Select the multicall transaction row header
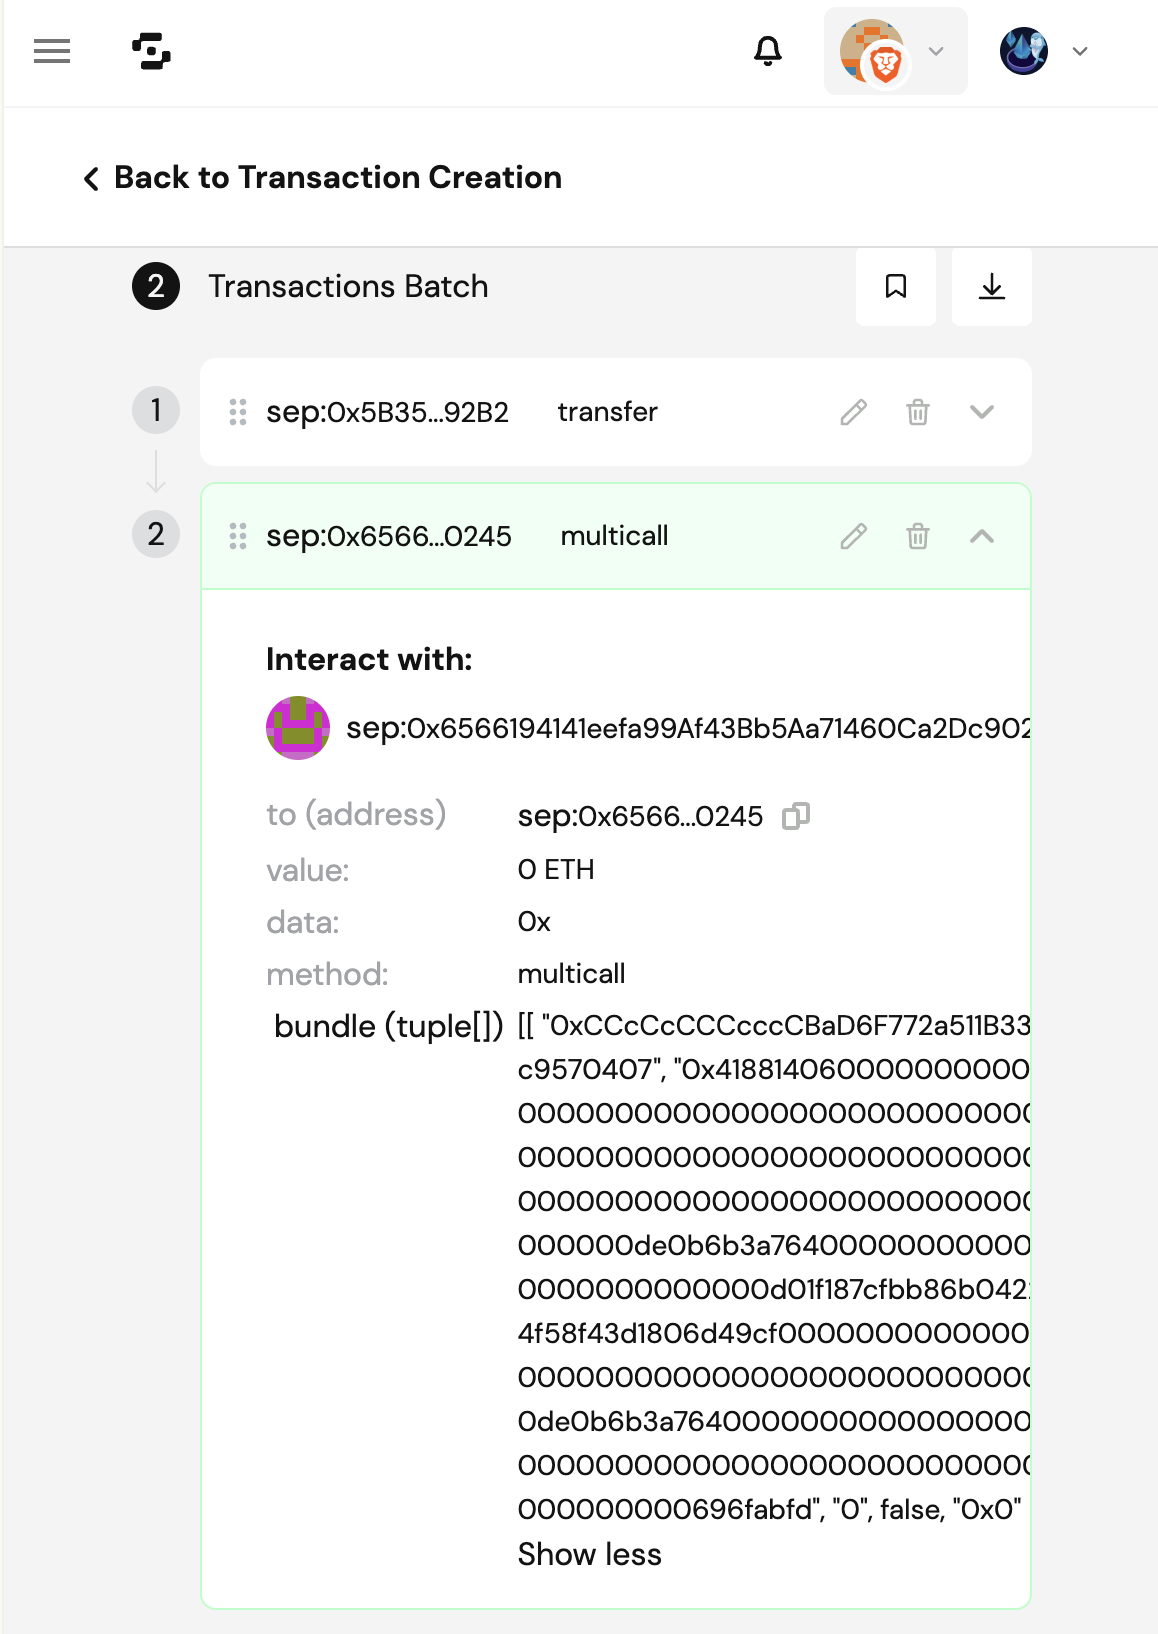The height and width of the screenshot is (1634, 1158). coord(614,537)
